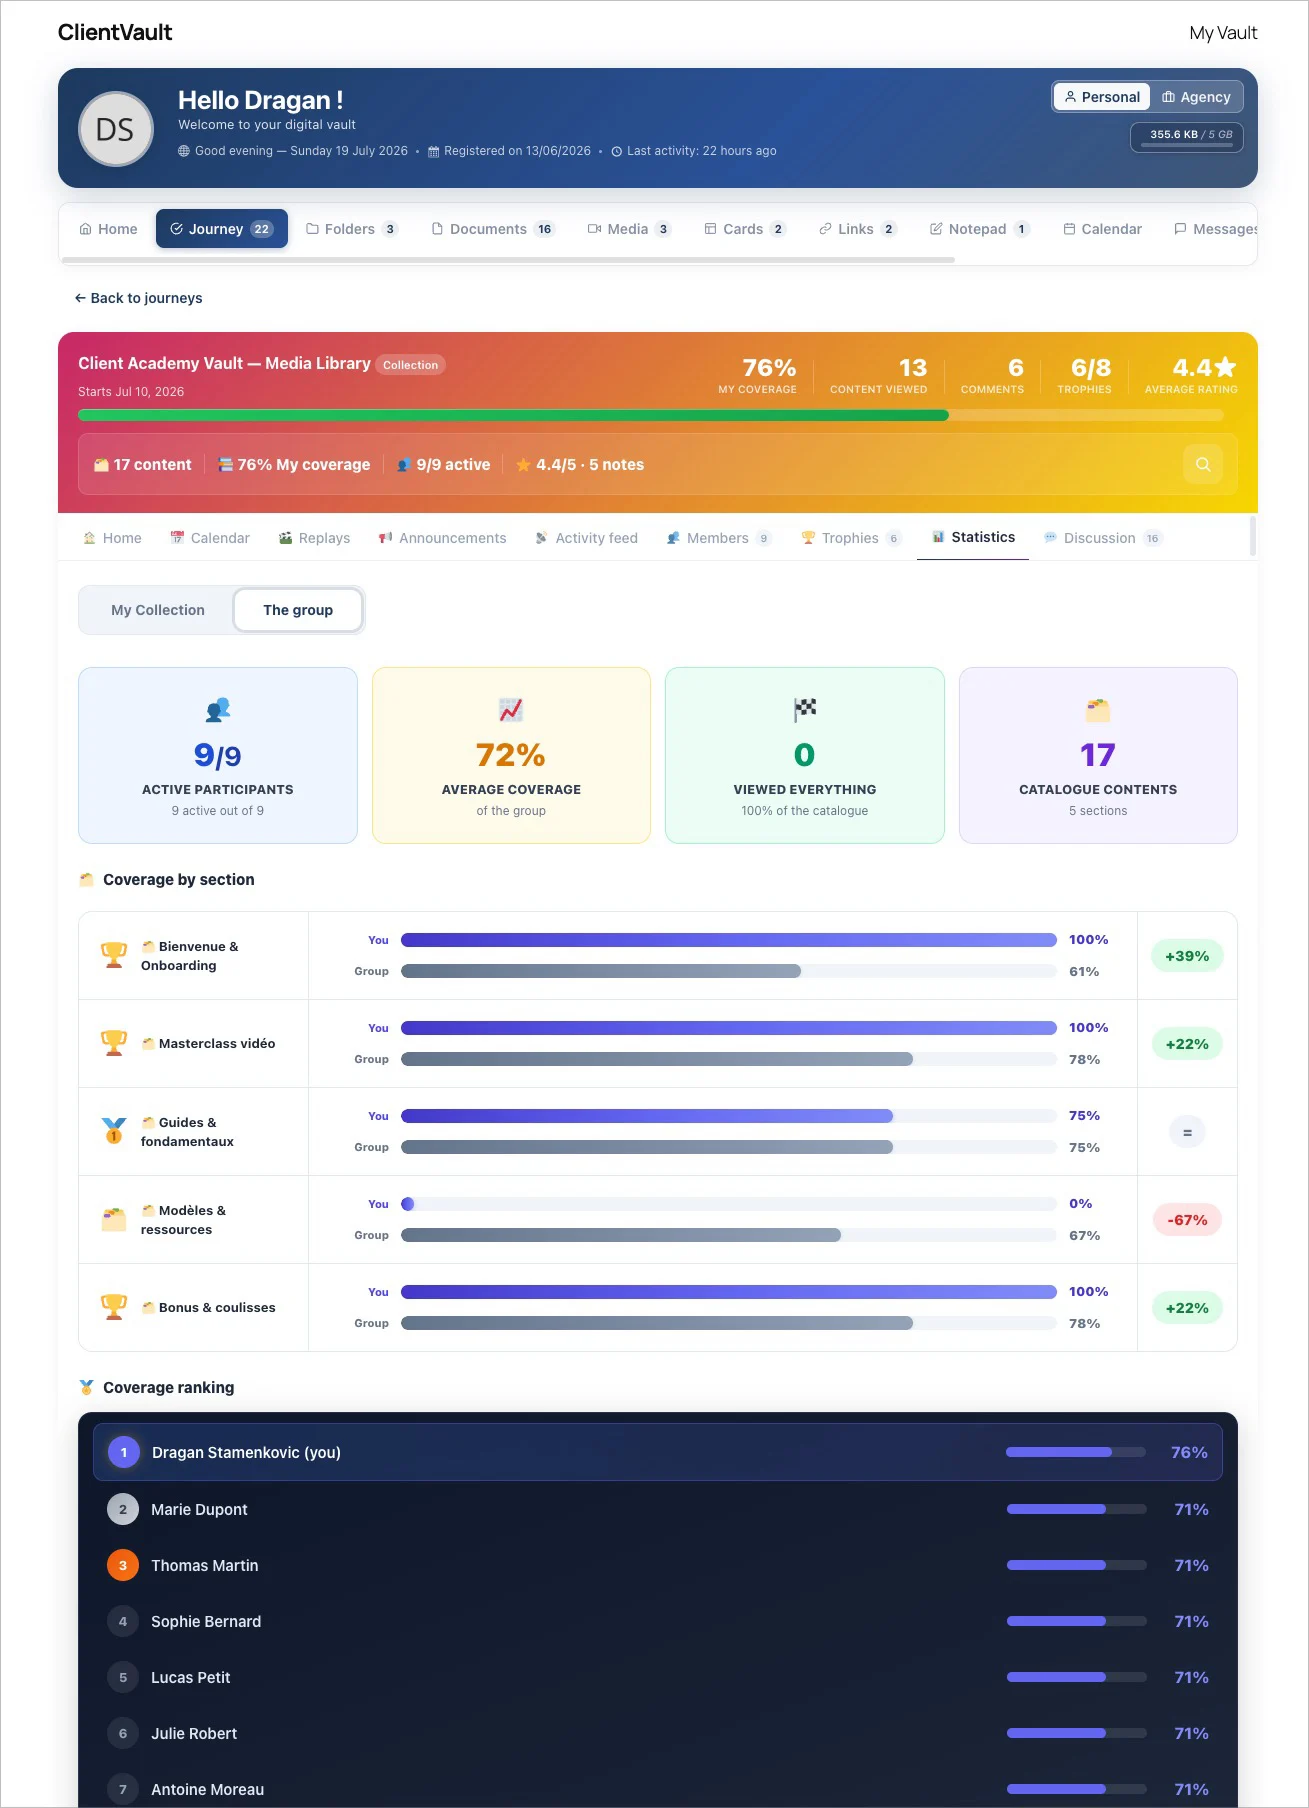This screenshot has height=1808, width=1309.
Task: Click the medal icon beside Guides & fondamentaux
Action: click(114, 1131)
